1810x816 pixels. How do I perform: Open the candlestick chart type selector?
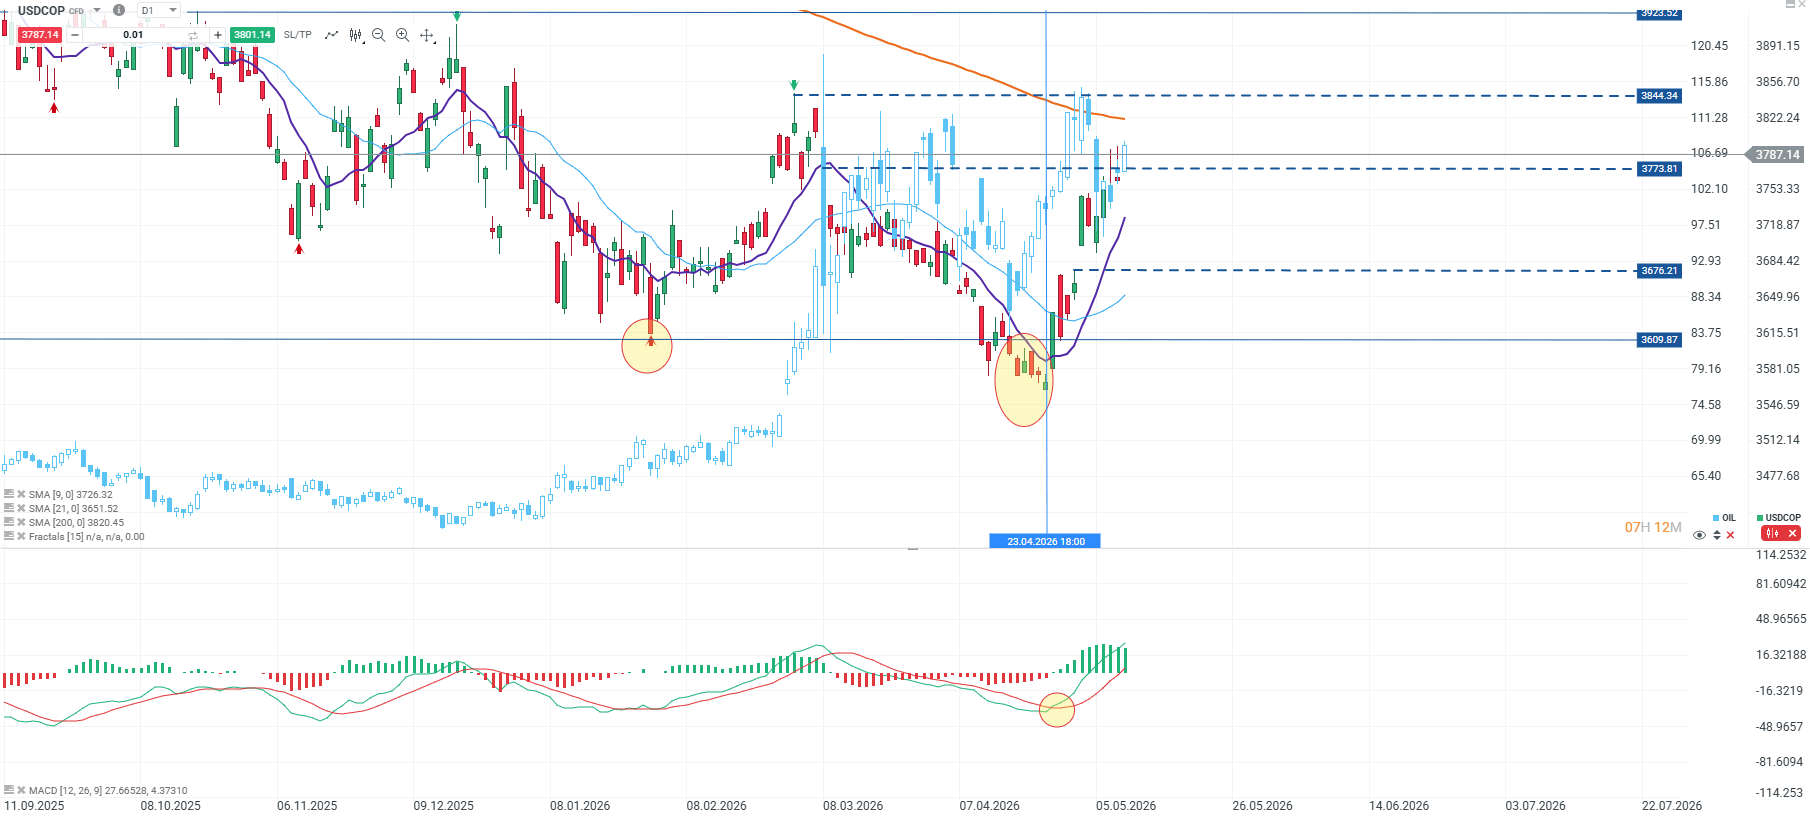click(x=356, y=35)
